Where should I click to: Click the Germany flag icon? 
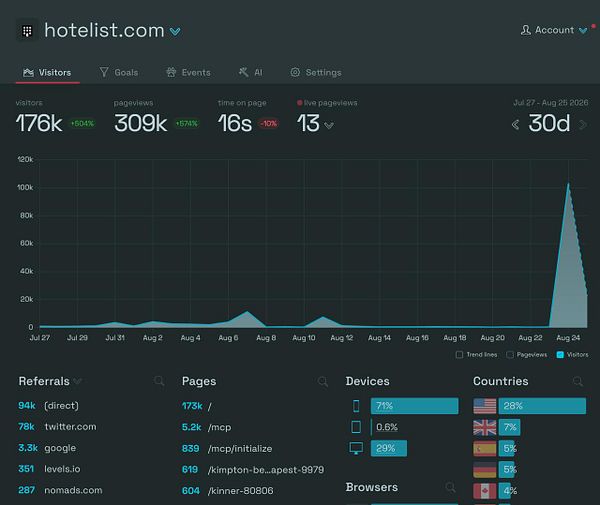pos(485,469)
